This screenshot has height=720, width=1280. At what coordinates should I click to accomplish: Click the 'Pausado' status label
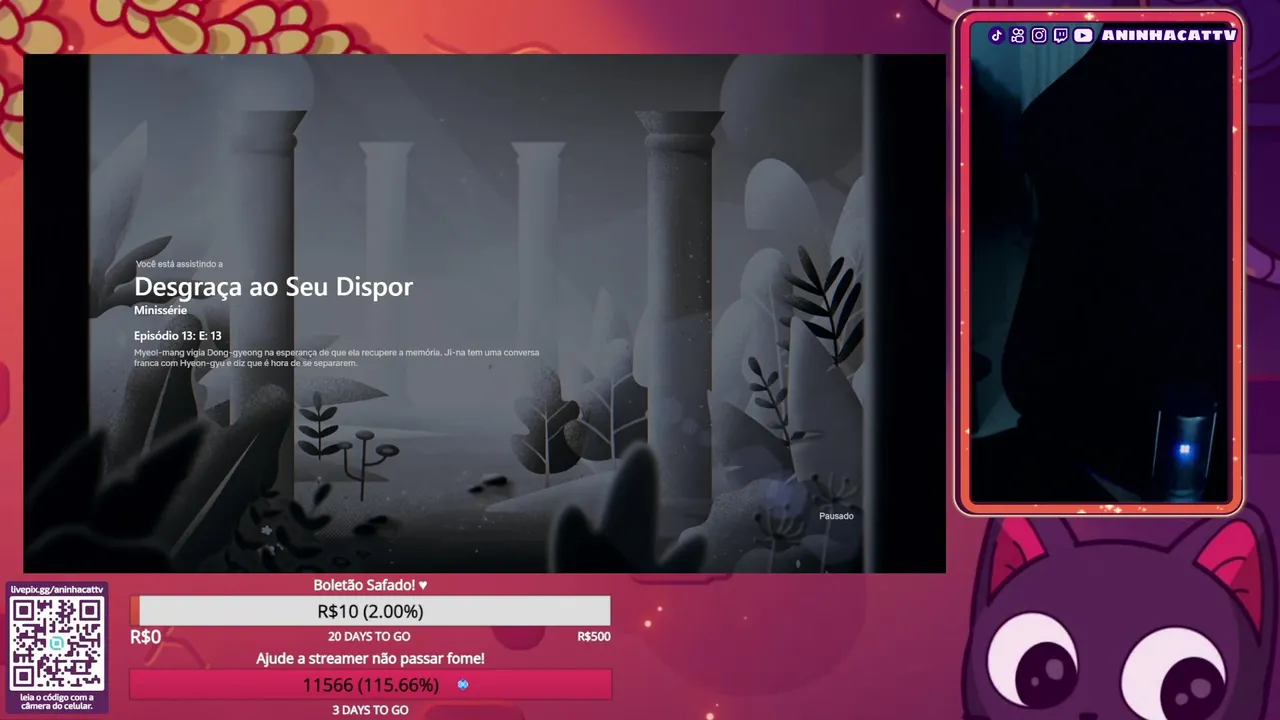point(836,516)
